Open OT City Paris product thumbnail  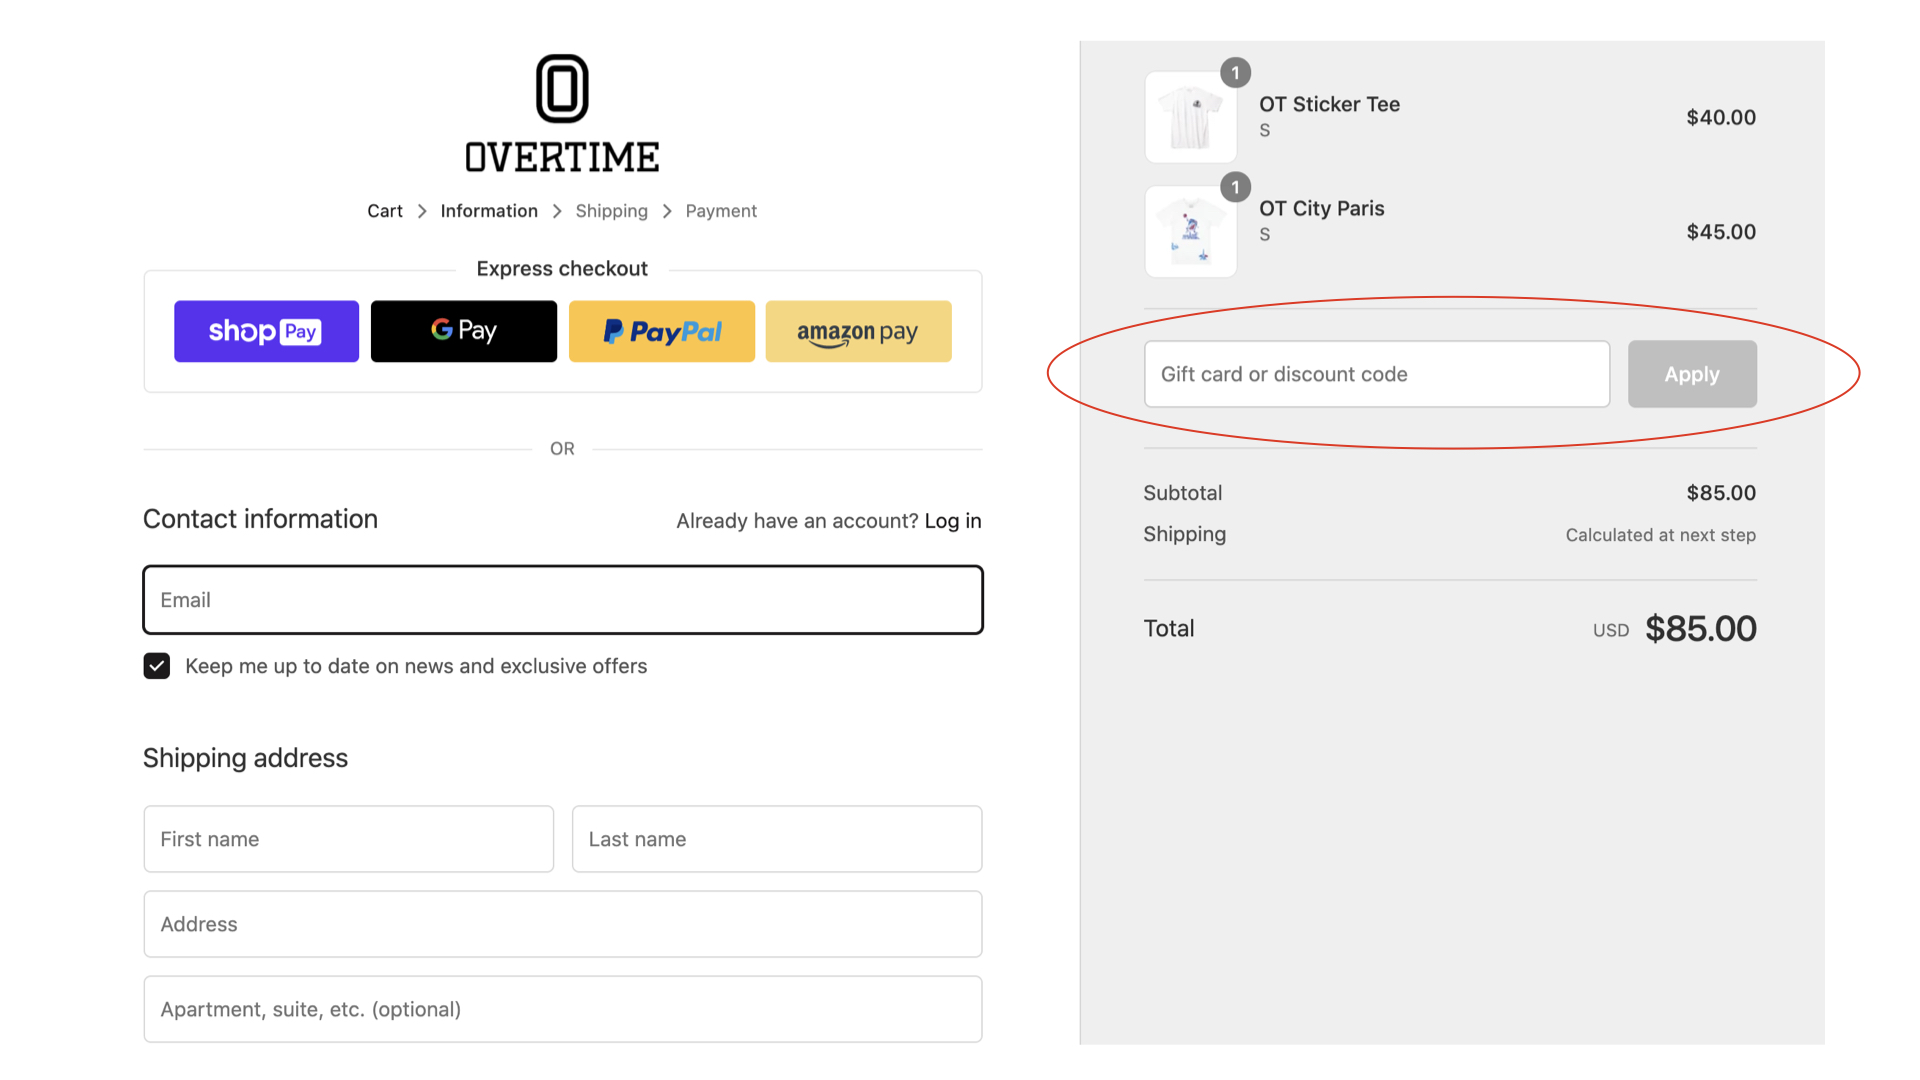point(1190,232)
